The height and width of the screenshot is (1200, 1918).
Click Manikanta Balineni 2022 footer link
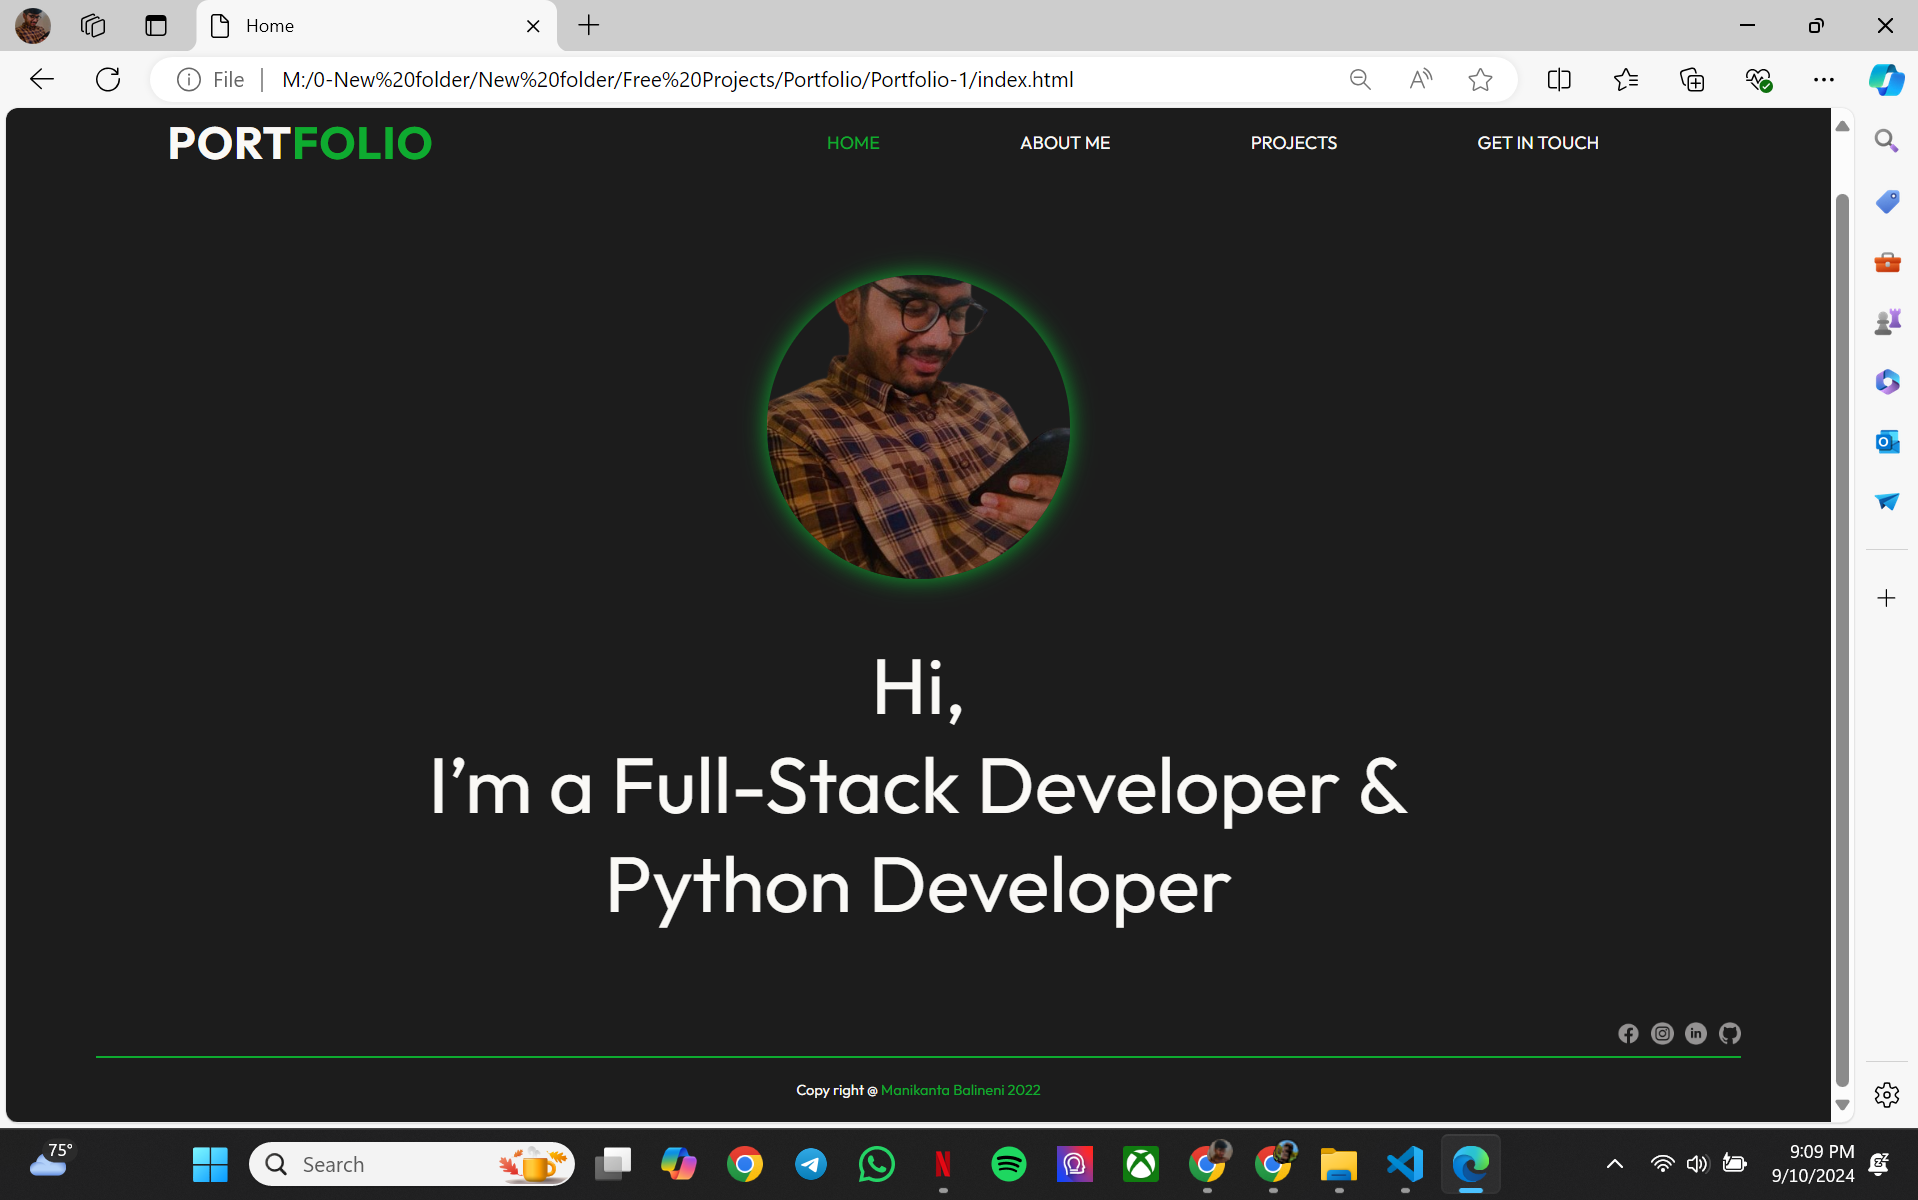960,1090
